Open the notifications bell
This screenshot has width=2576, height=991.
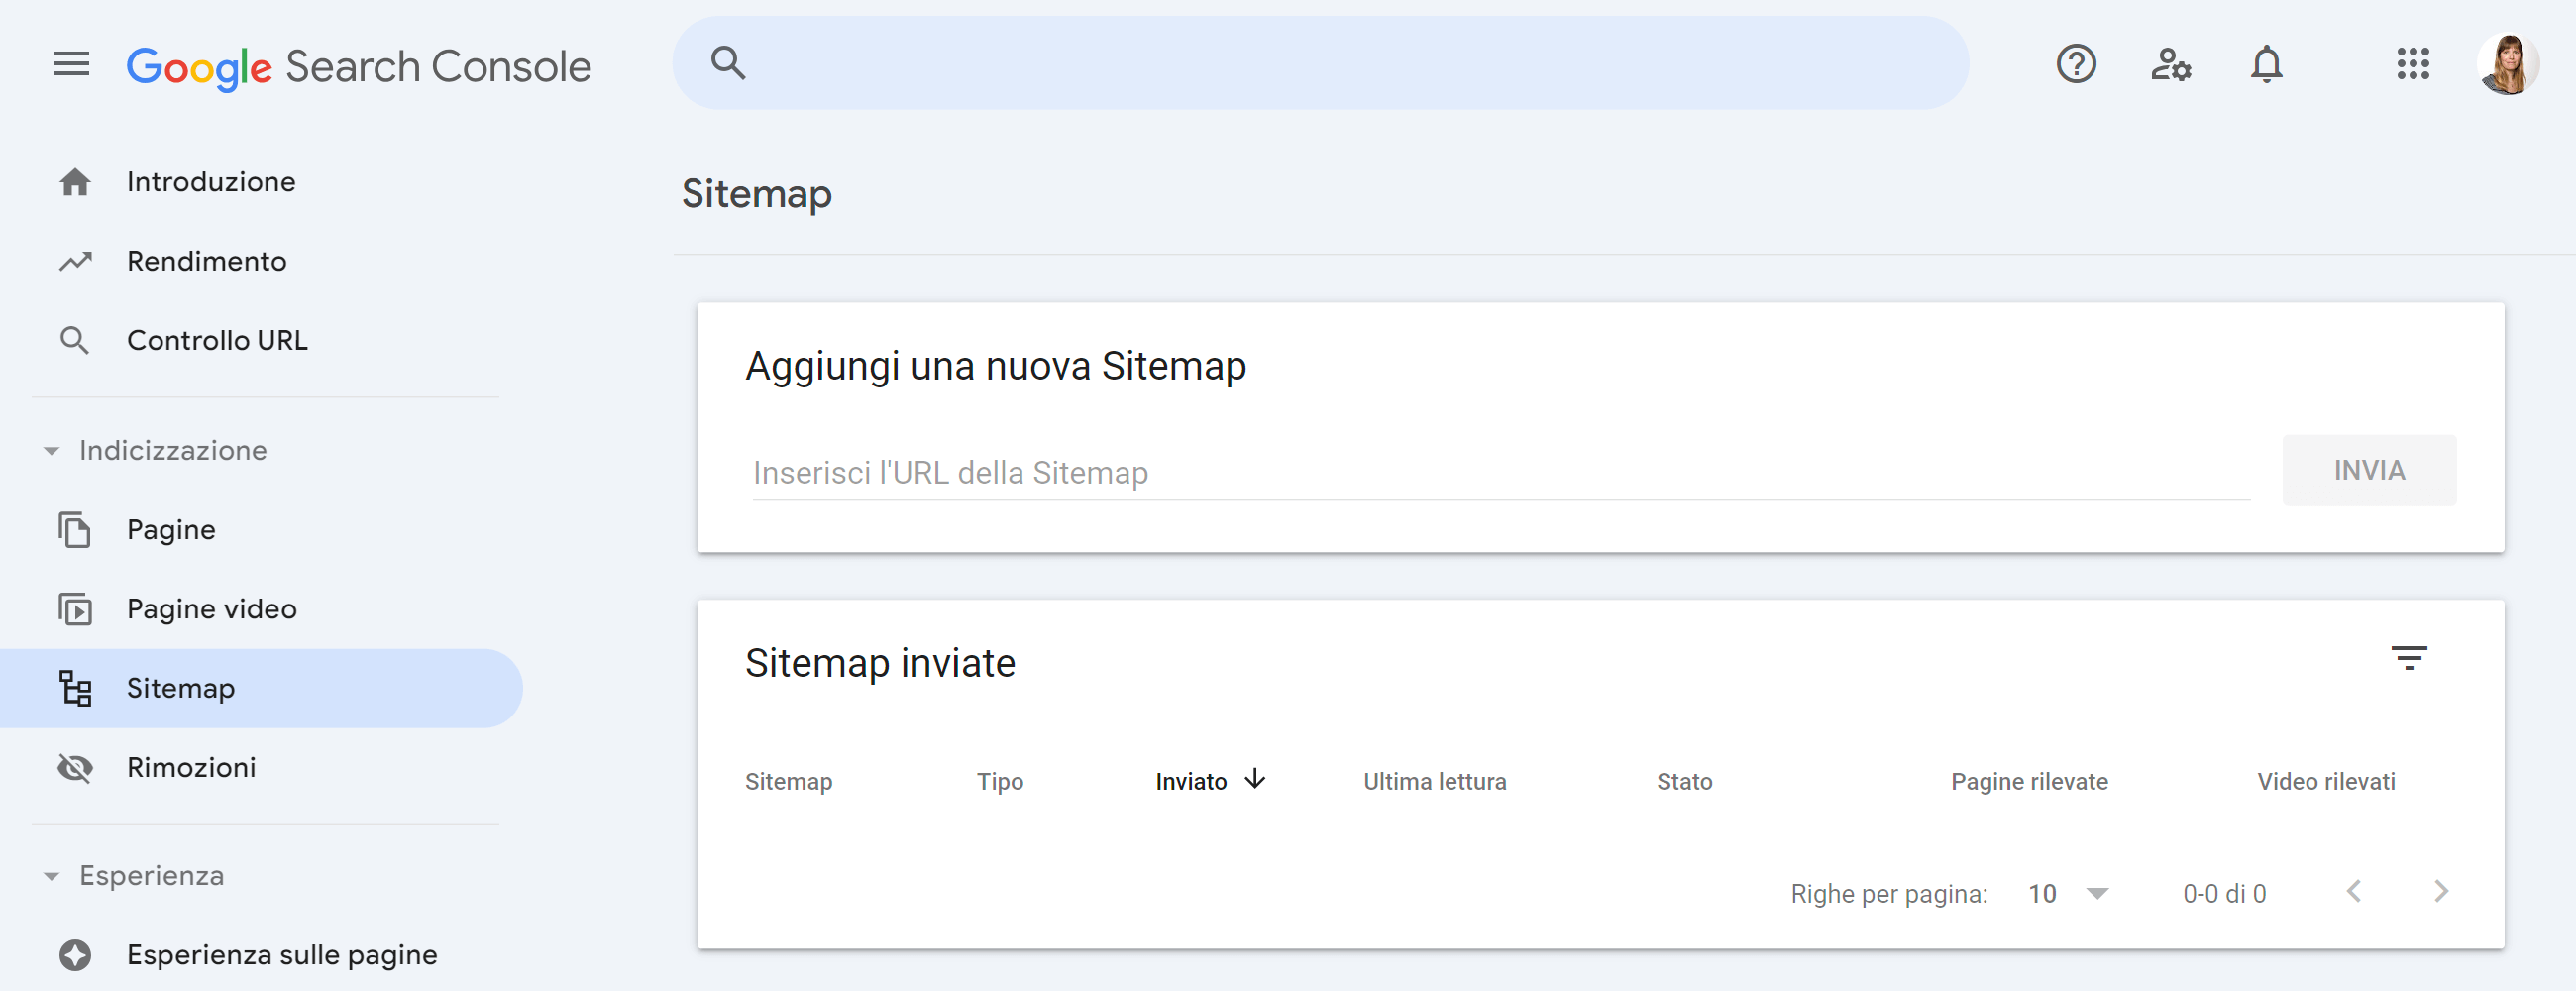pos(2266,64)
